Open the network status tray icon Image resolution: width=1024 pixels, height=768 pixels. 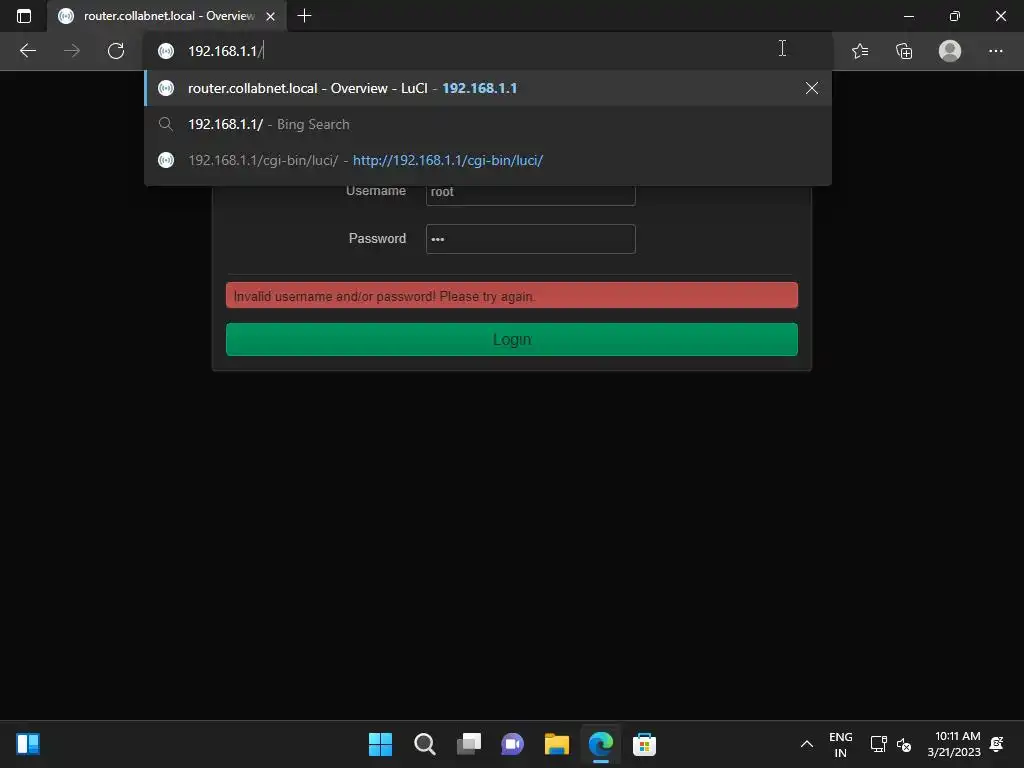(x=878, y=744)
